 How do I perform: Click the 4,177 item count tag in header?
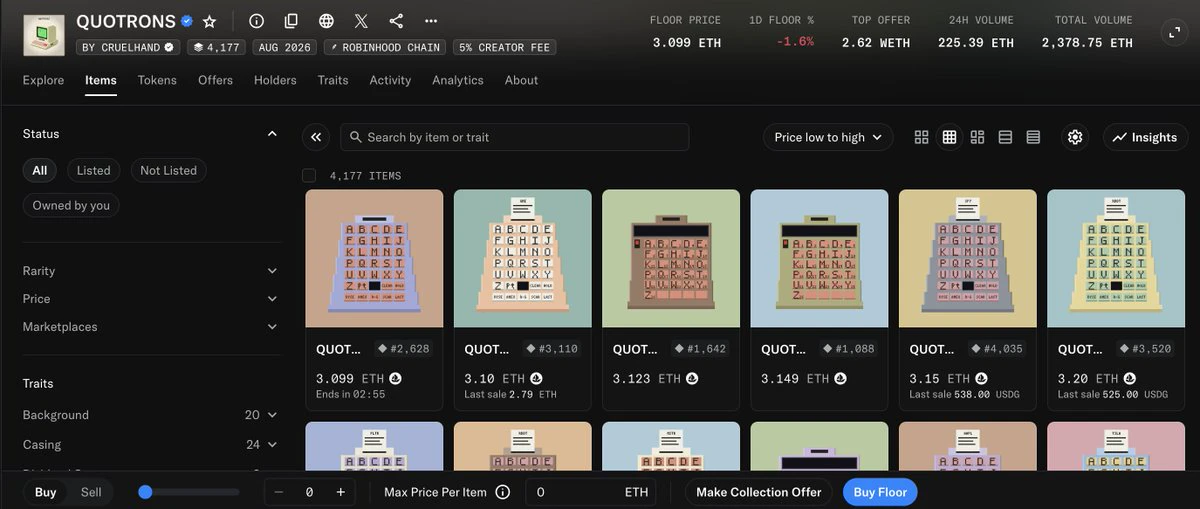(x=215, y=47)
